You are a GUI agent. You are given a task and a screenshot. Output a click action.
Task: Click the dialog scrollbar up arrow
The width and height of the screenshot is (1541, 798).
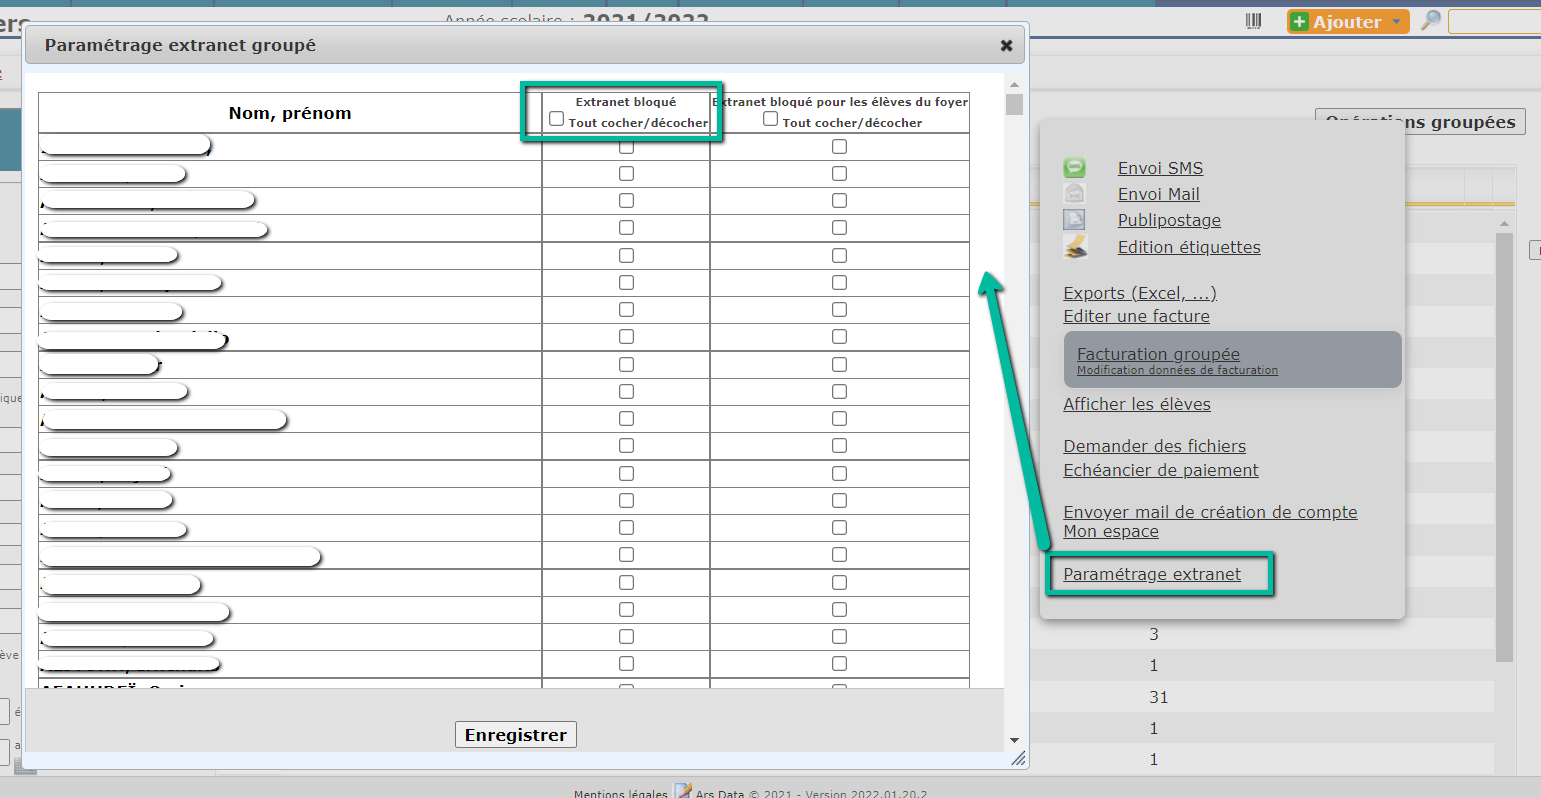[1014, 85]
